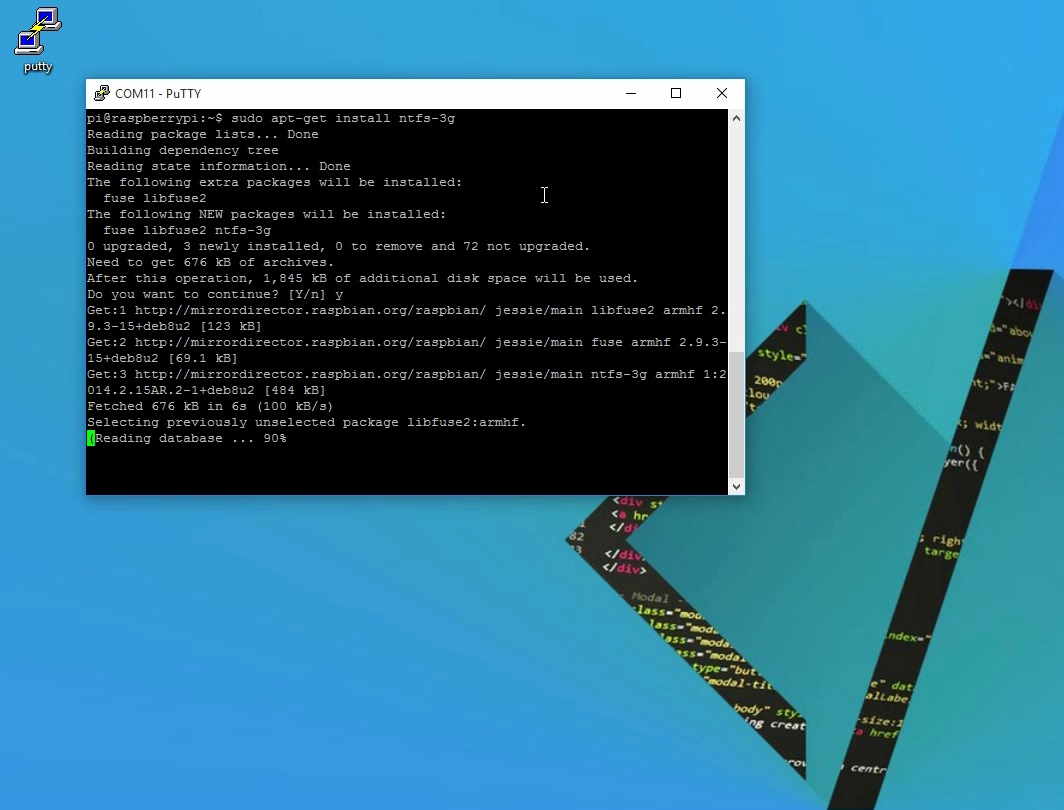Viewport: 1064px width, 810px height.
Task: Click the '014.2.15AR.2-1+deb8u2 [484 kB]' line
Action: tap(206, 391)
